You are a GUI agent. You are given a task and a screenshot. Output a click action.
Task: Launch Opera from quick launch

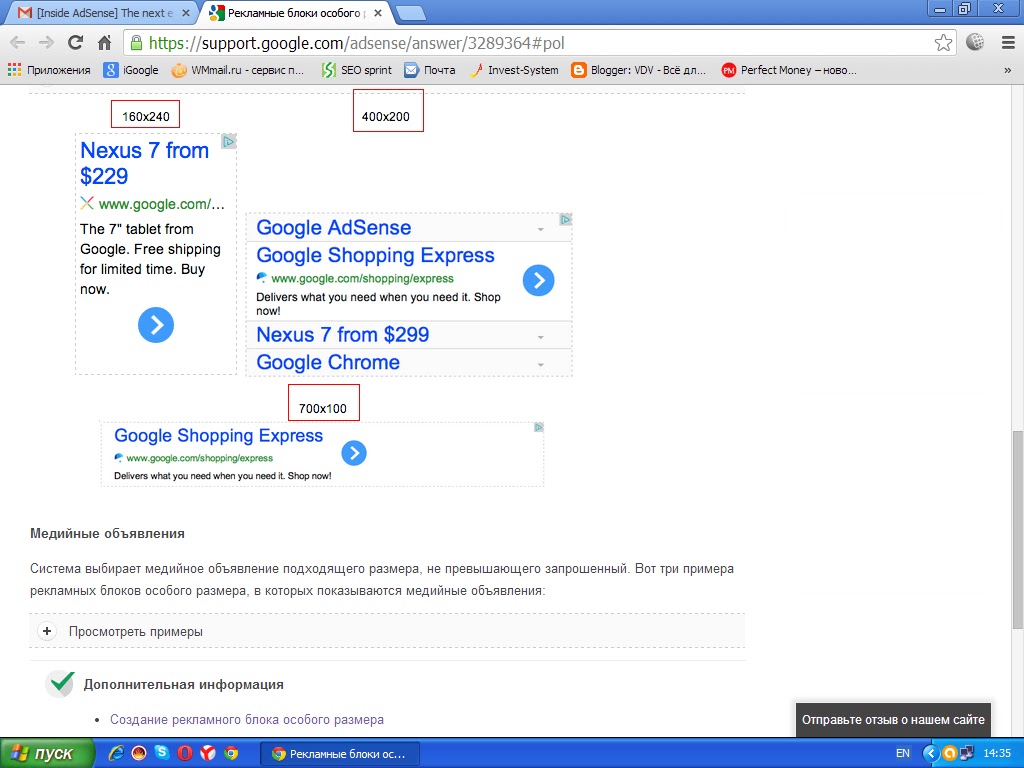[x=185, y=753]
